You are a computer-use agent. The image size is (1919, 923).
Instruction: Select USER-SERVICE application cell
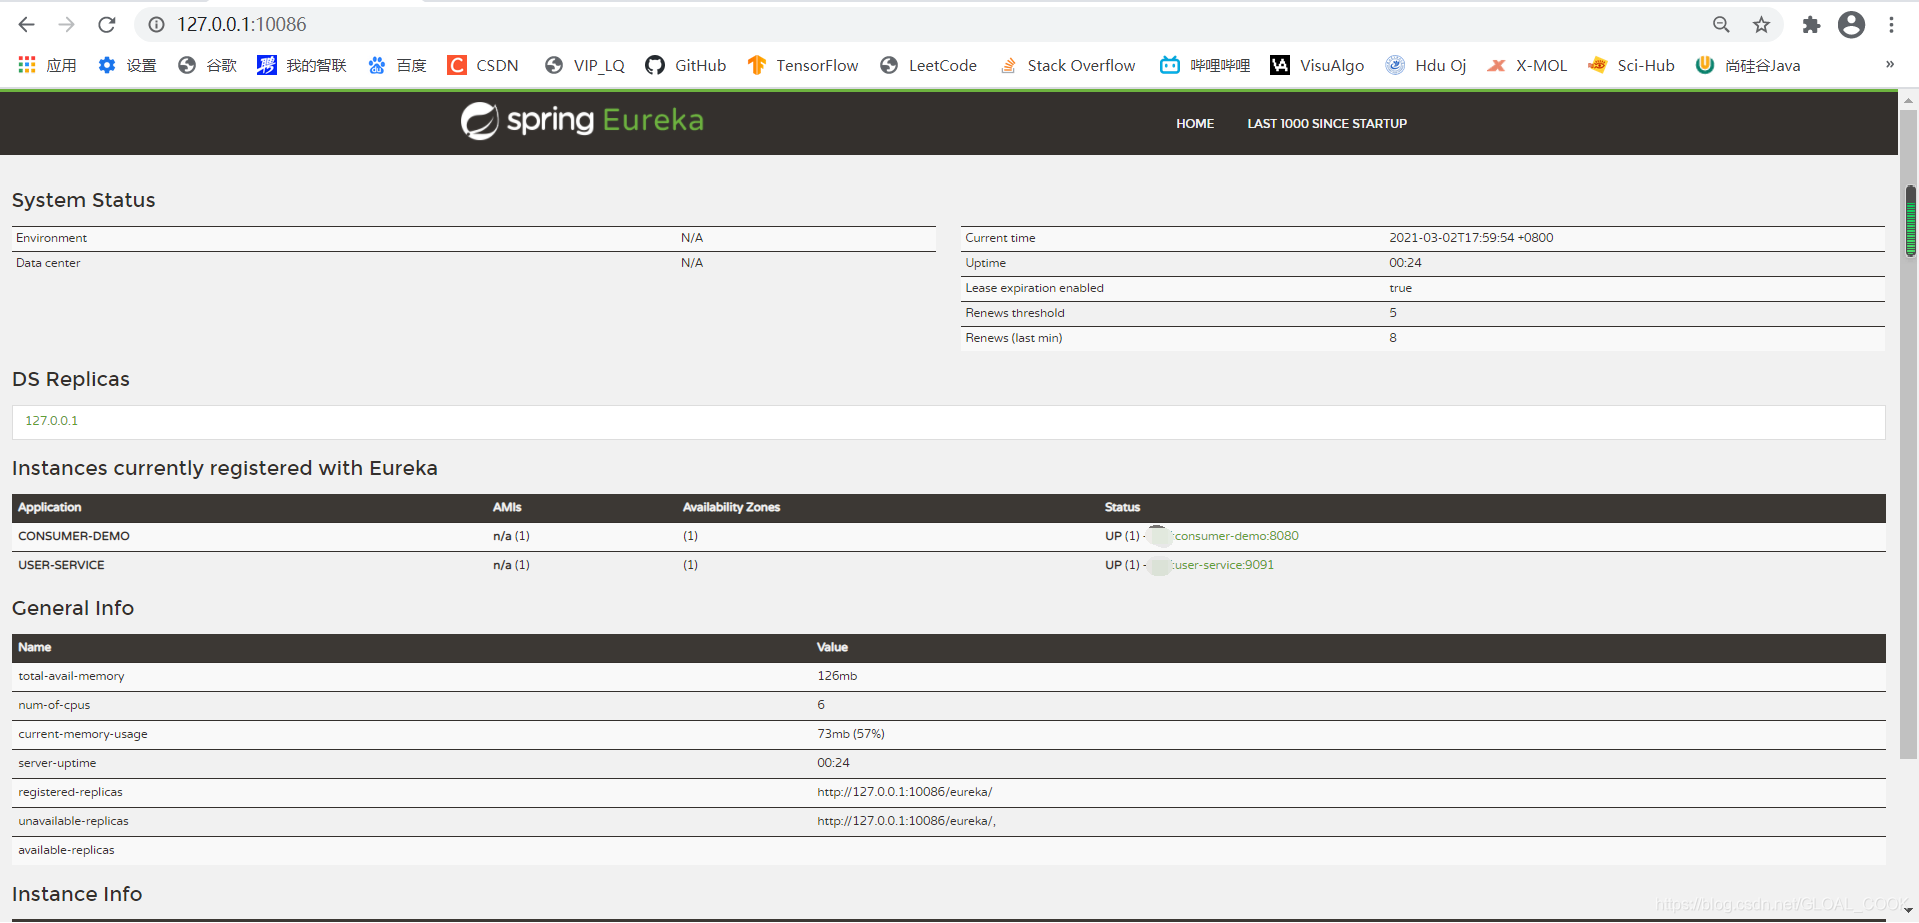61,565
